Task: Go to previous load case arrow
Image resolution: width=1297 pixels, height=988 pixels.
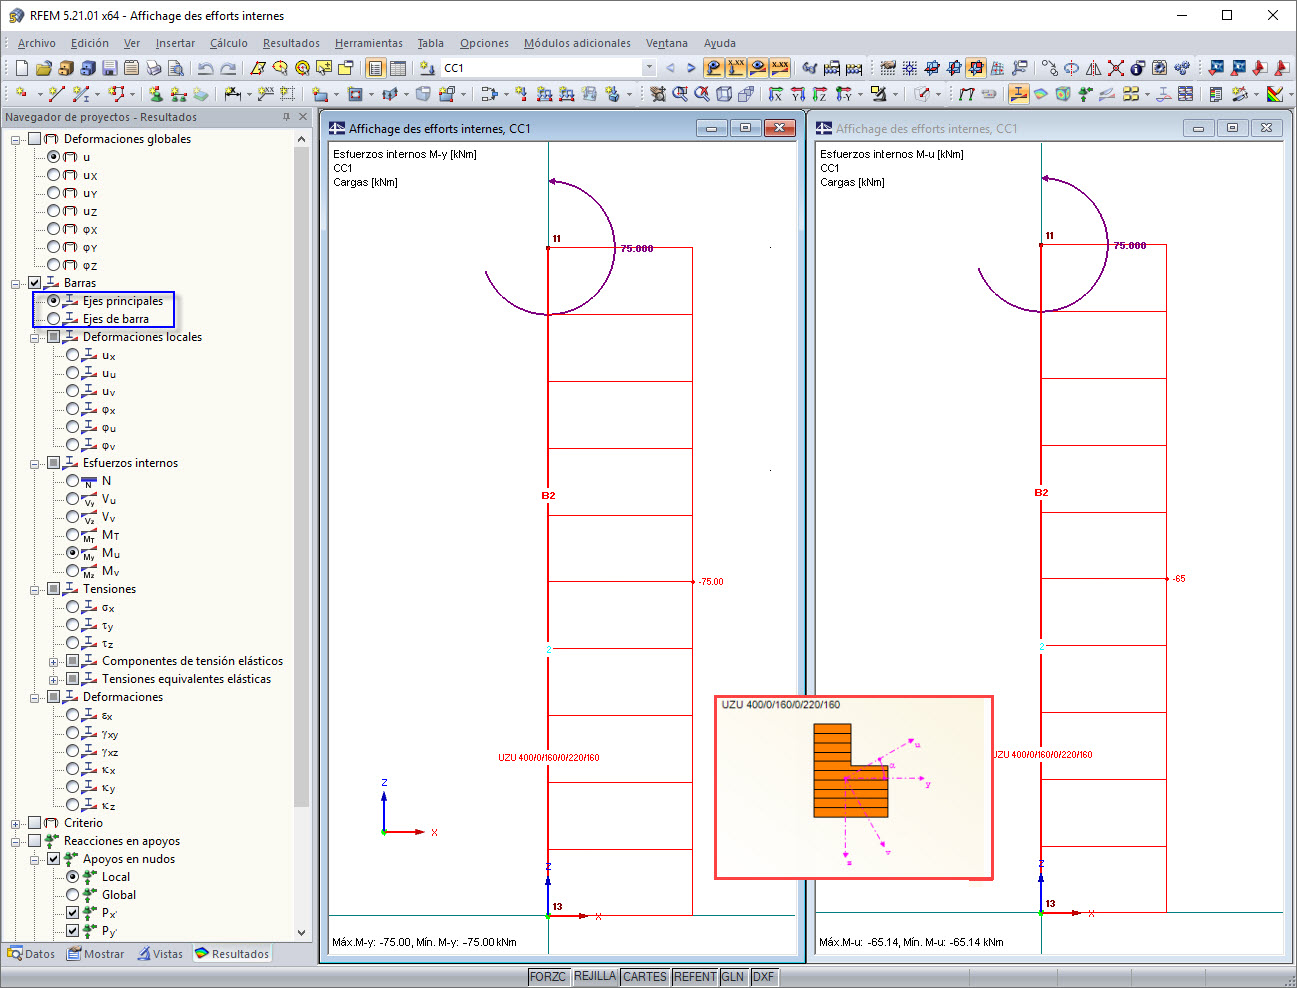Action: click(x=670, y=68)
